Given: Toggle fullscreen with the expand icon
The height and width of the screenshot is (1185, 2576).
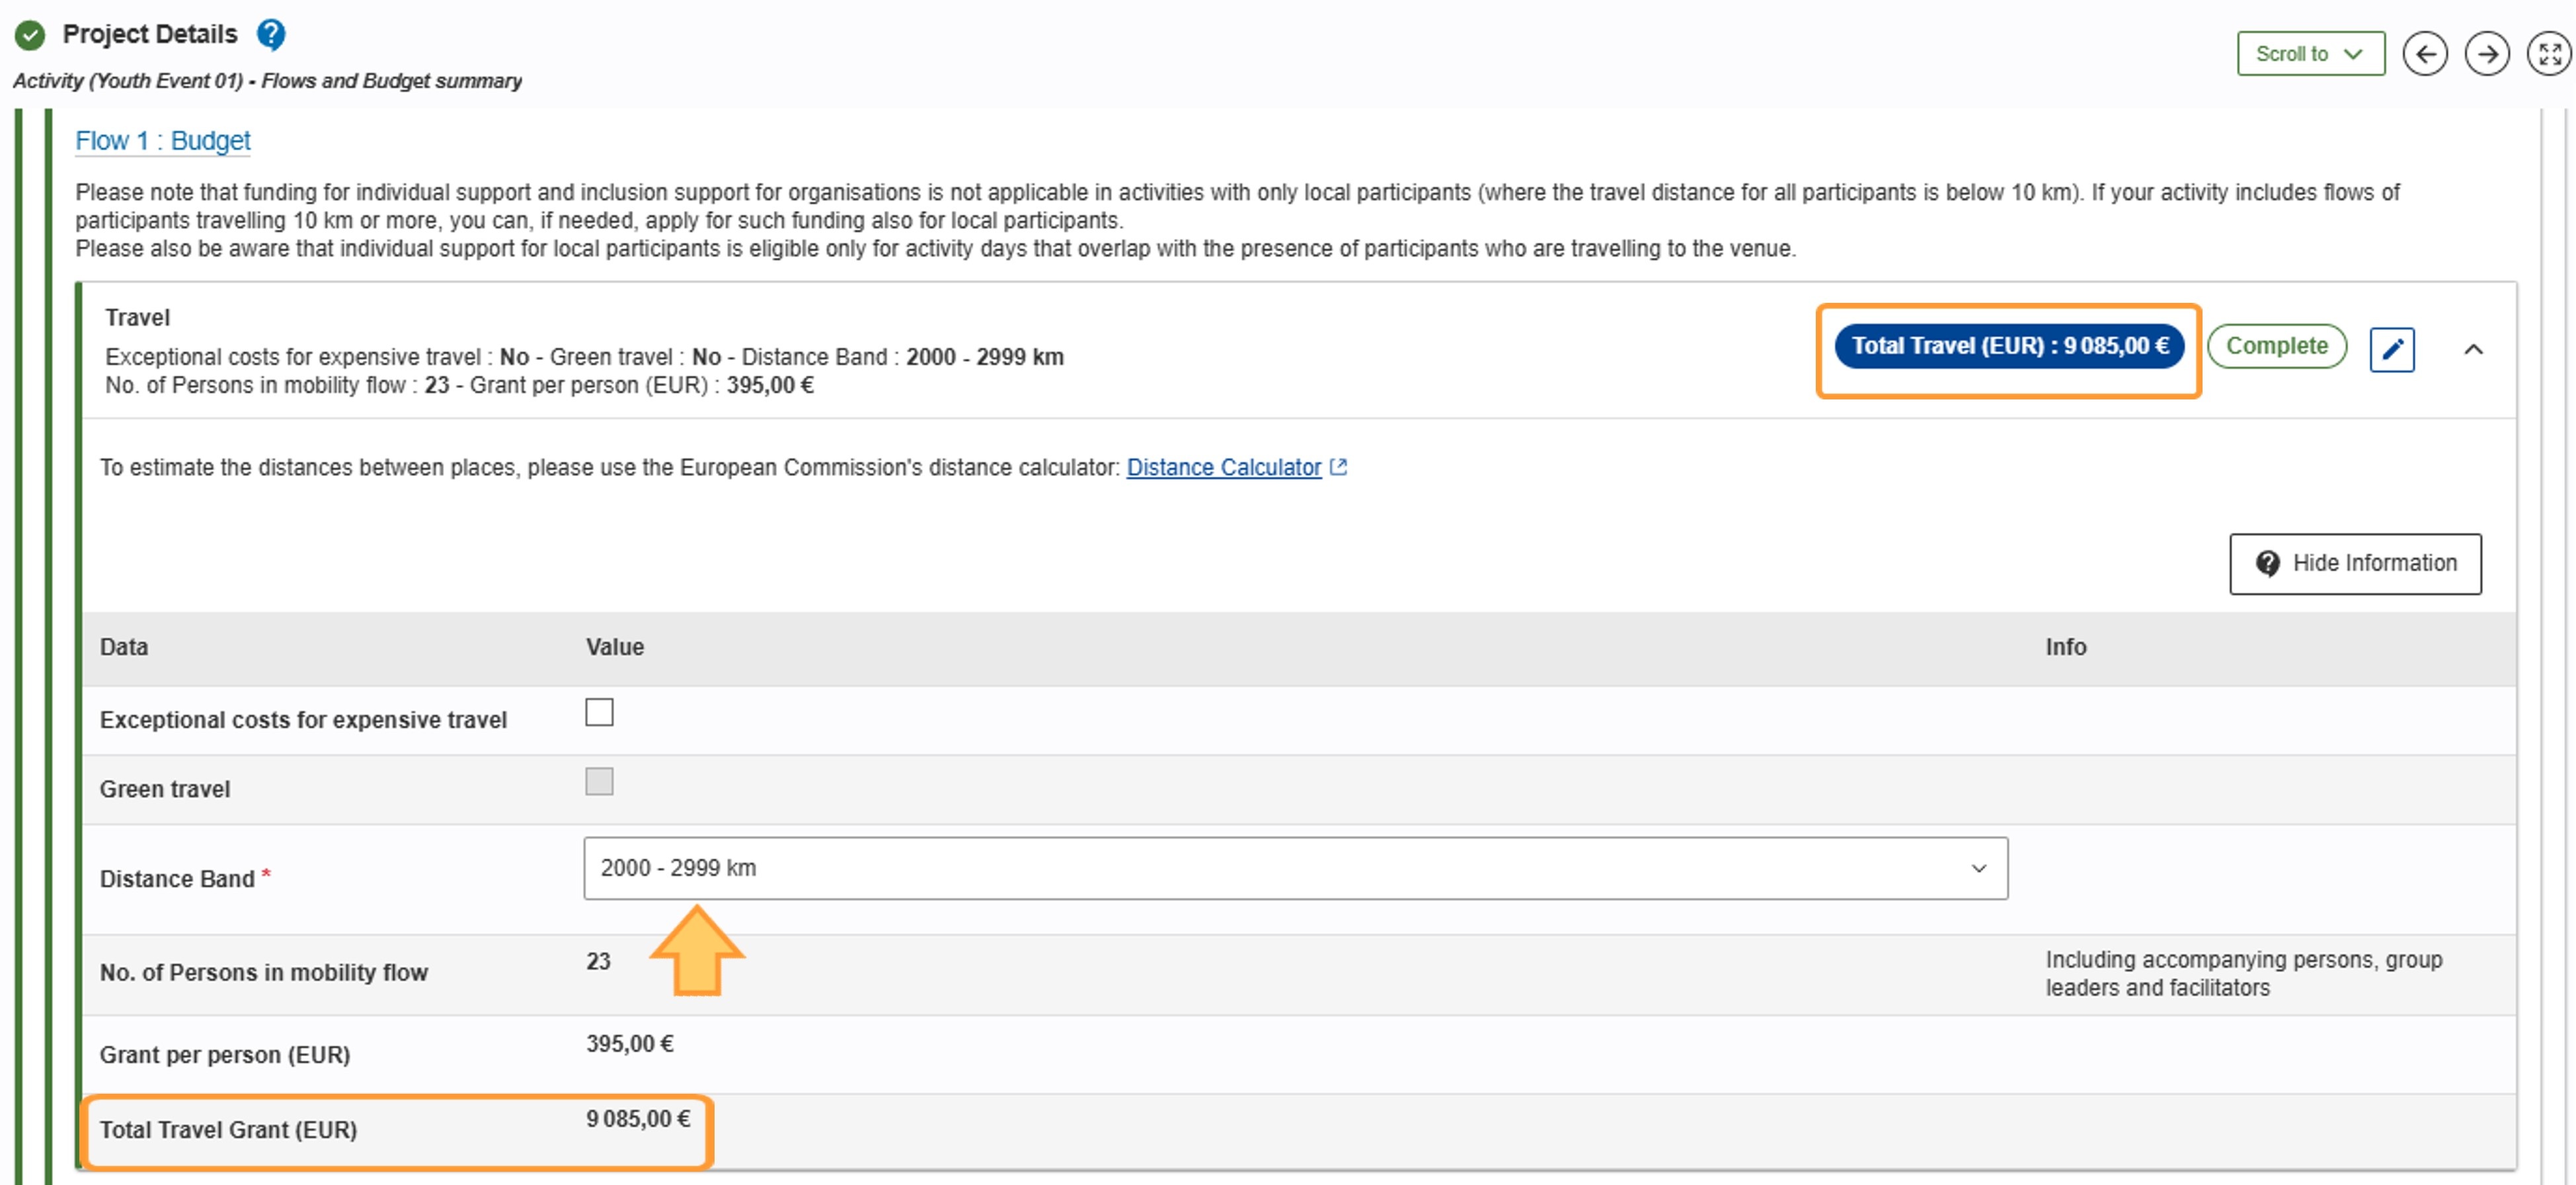Looking at the screenshot, I should click(x=2548, y=54).
